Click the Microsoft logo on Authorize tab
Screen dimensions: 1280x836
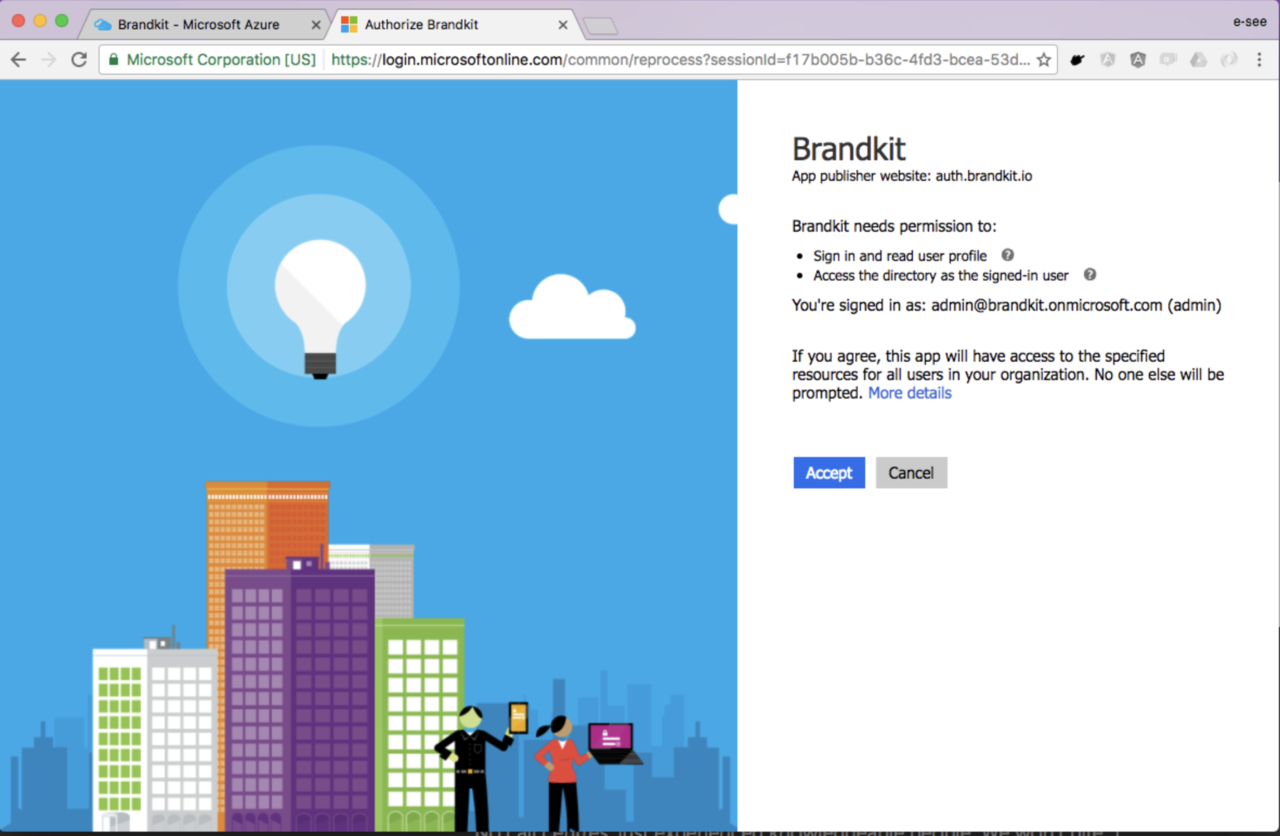click(x=349, y=25)
